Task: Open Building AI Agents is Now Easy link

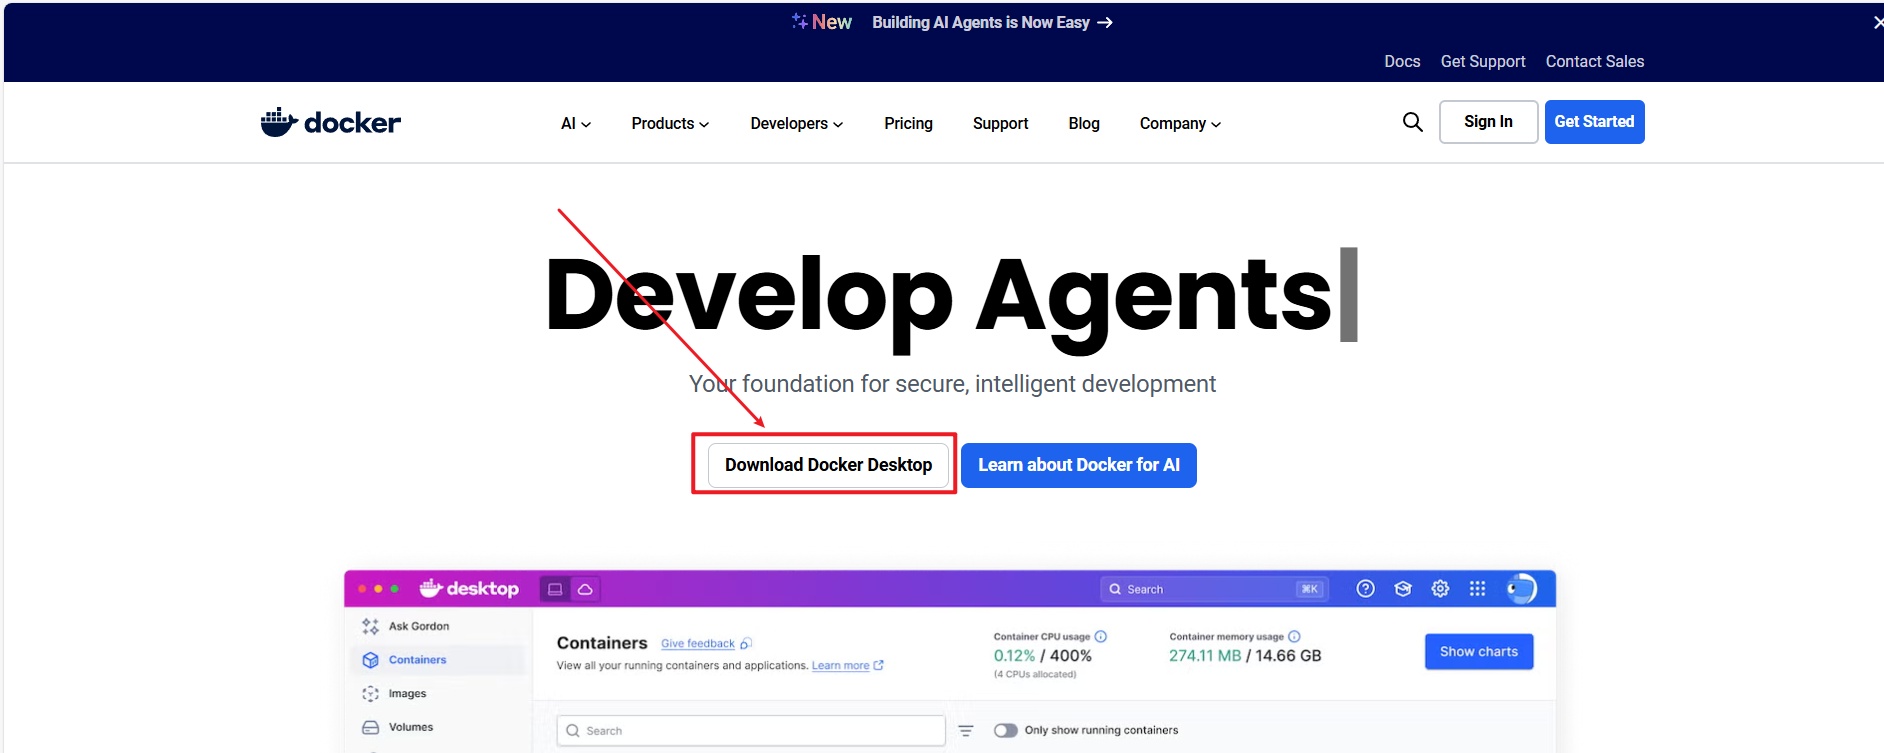Action: pyautogui.click(x=992, y=22)
